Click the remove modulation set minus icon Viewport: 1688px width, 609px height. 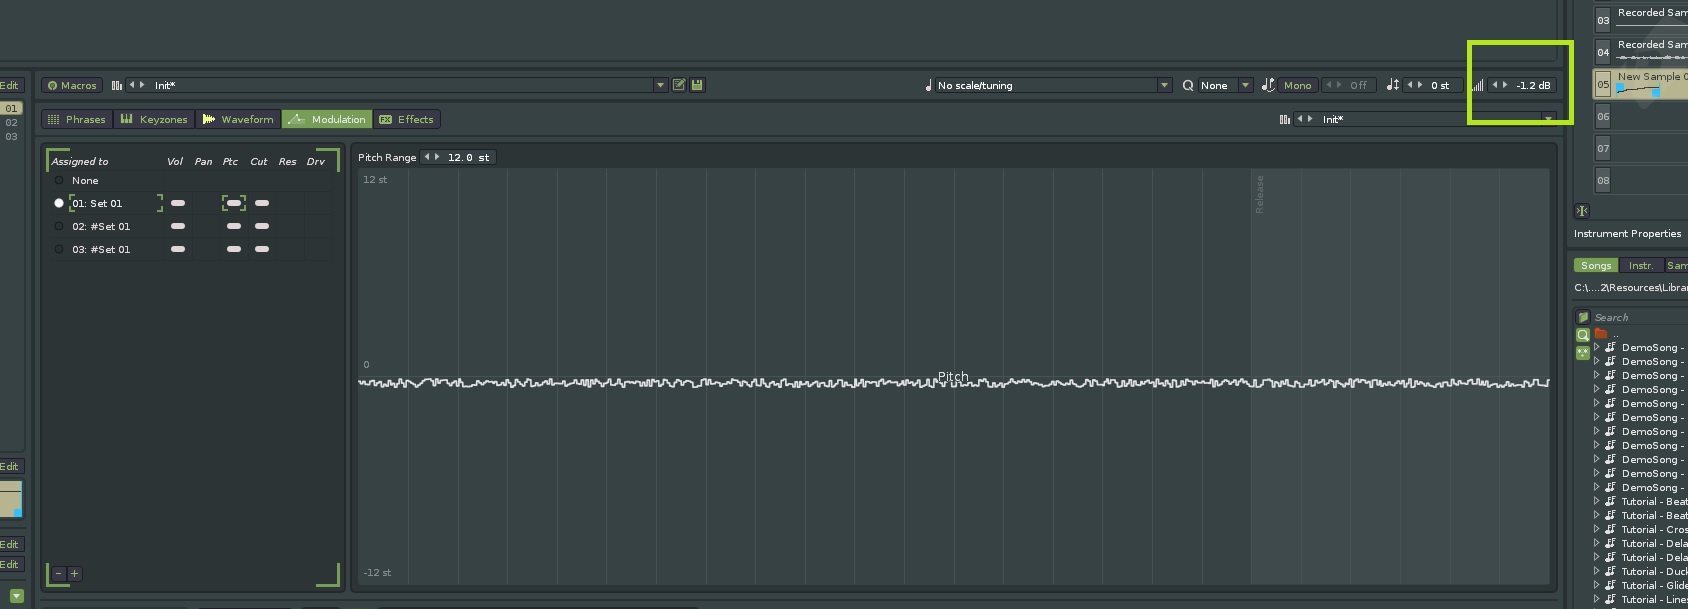coord(59,574)
